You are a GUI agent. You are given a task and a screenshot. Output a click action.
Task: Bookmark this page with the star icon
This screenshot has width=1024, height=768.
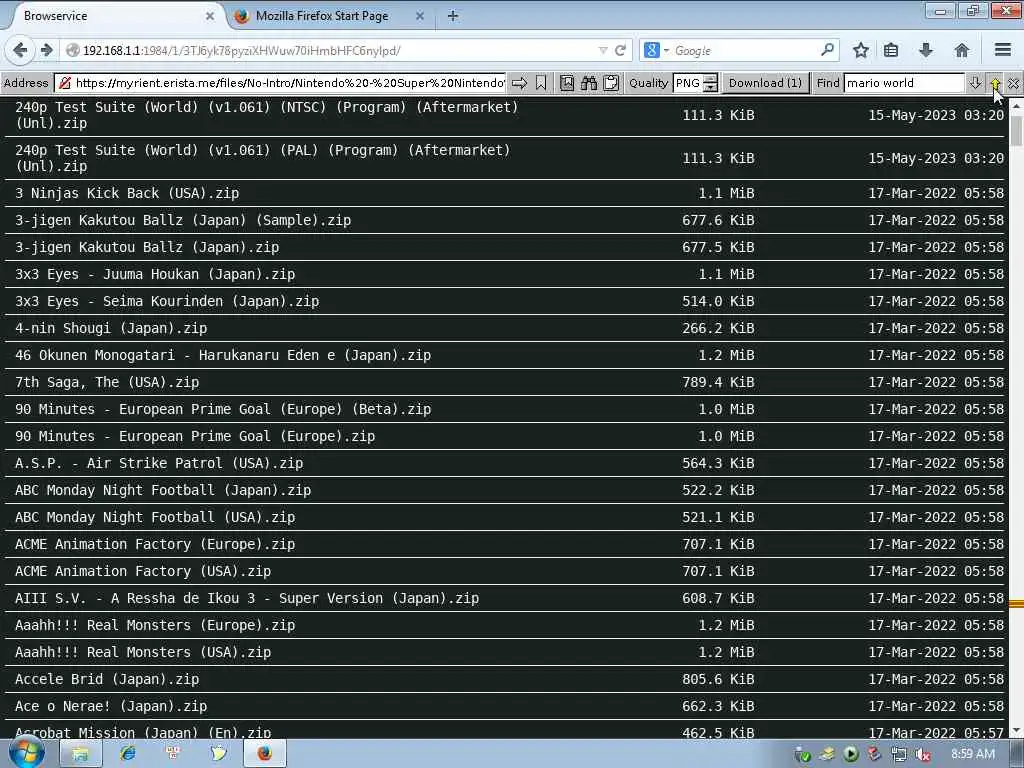[861, 50]
